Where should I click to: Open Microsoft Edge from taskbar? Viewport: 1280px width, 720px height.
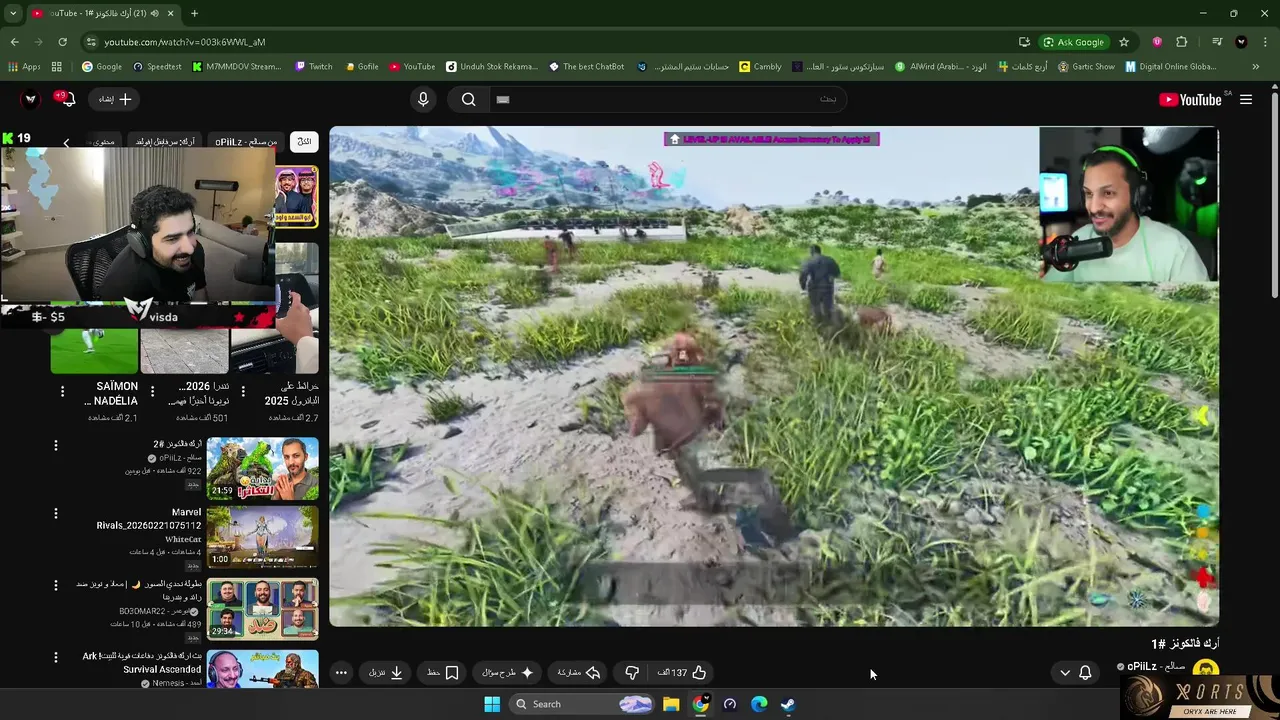(x=759, y=704)
